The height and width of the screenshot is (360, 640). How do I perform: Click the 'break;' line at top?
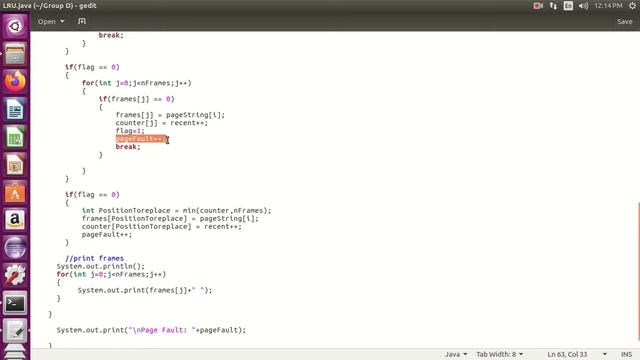point(111,35)
